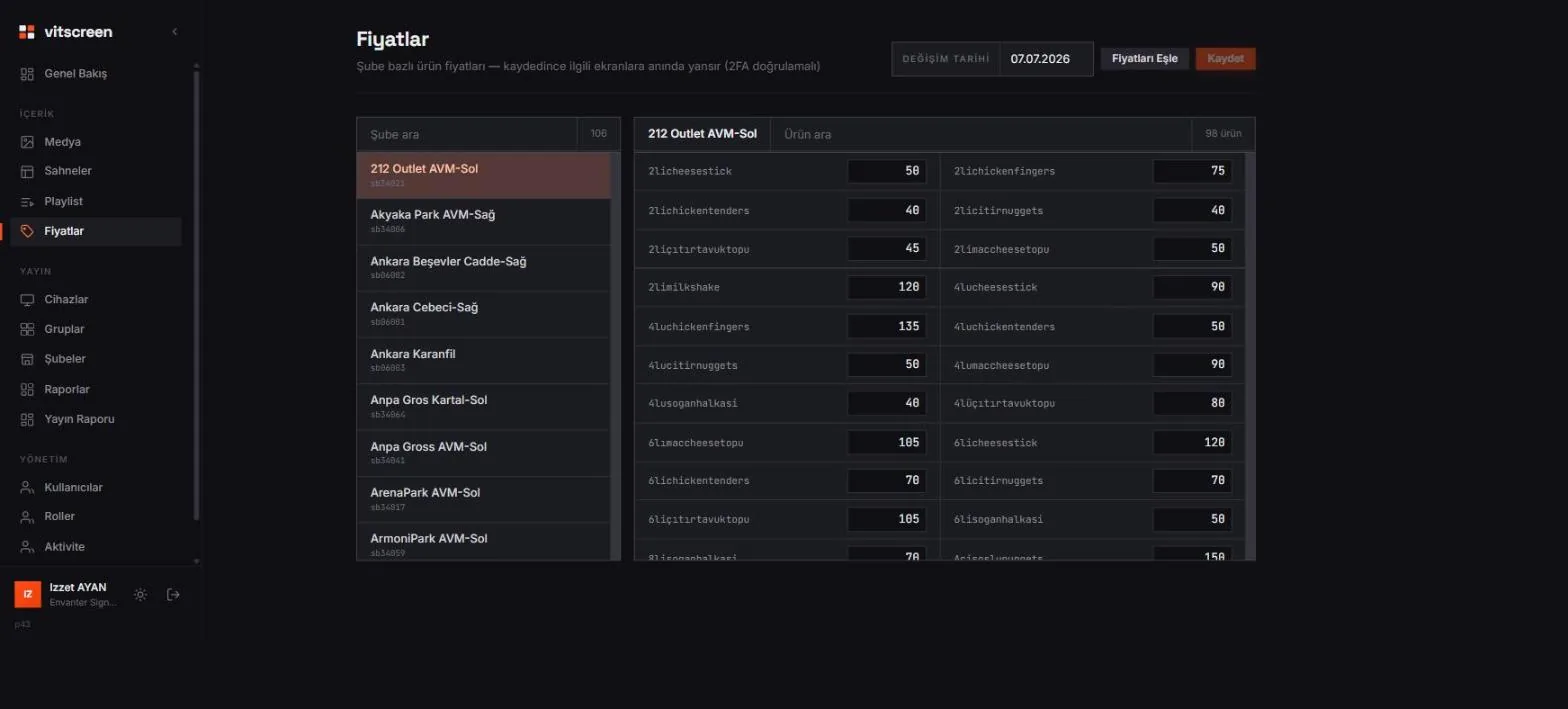Select branch Akyaka Park AVM-Sağ
Viewport: 1568px width, 709px height.
(x=484, y=222)
